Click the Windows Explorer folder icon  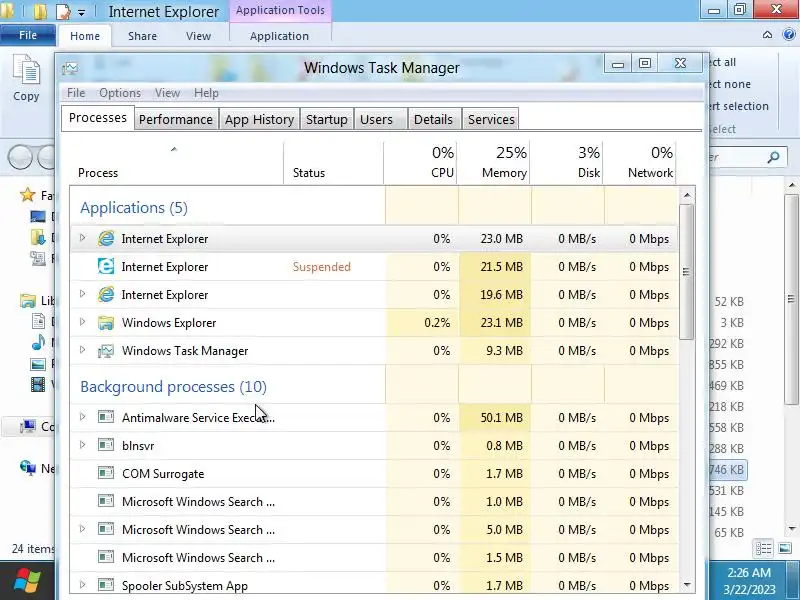(106, 322)
